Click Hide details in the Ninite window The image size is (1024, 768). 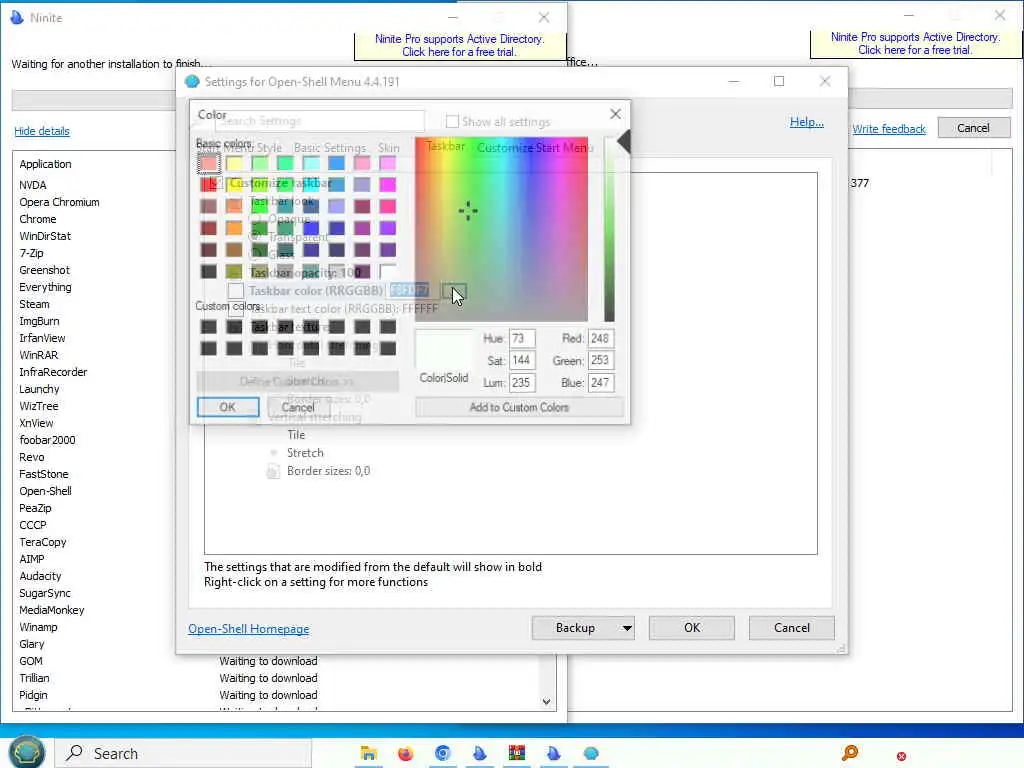point(42,131)
